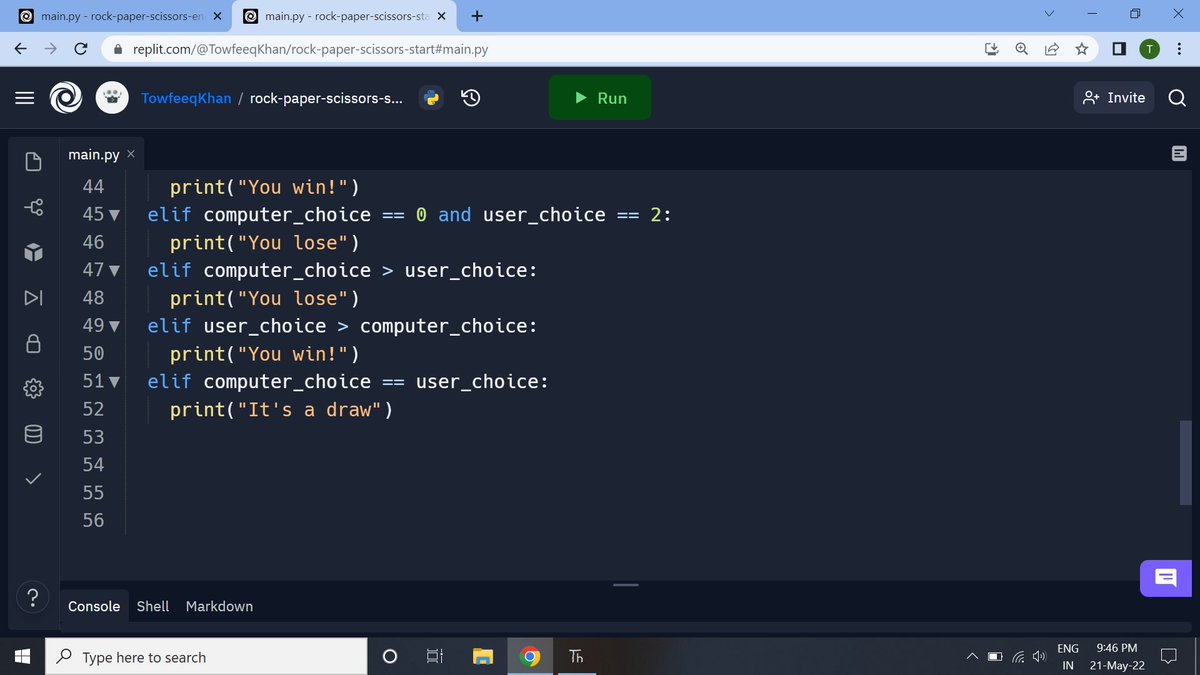Open the notification center icon

pyautogui.click(x=1168, y=657)
